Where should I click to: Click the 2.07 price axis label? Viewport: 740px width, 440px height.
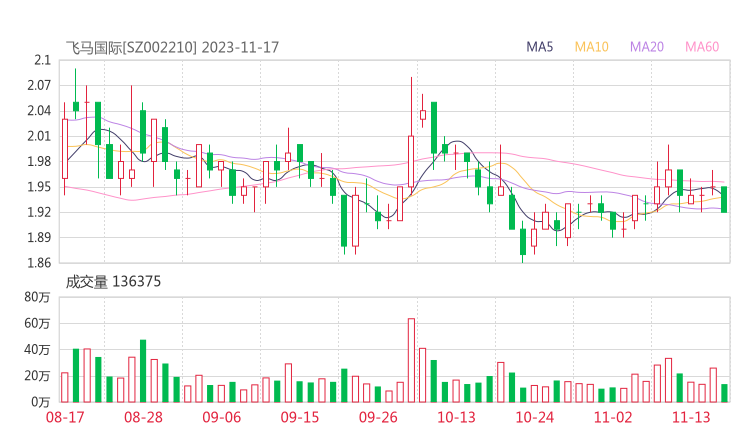(x=39, y=85)
